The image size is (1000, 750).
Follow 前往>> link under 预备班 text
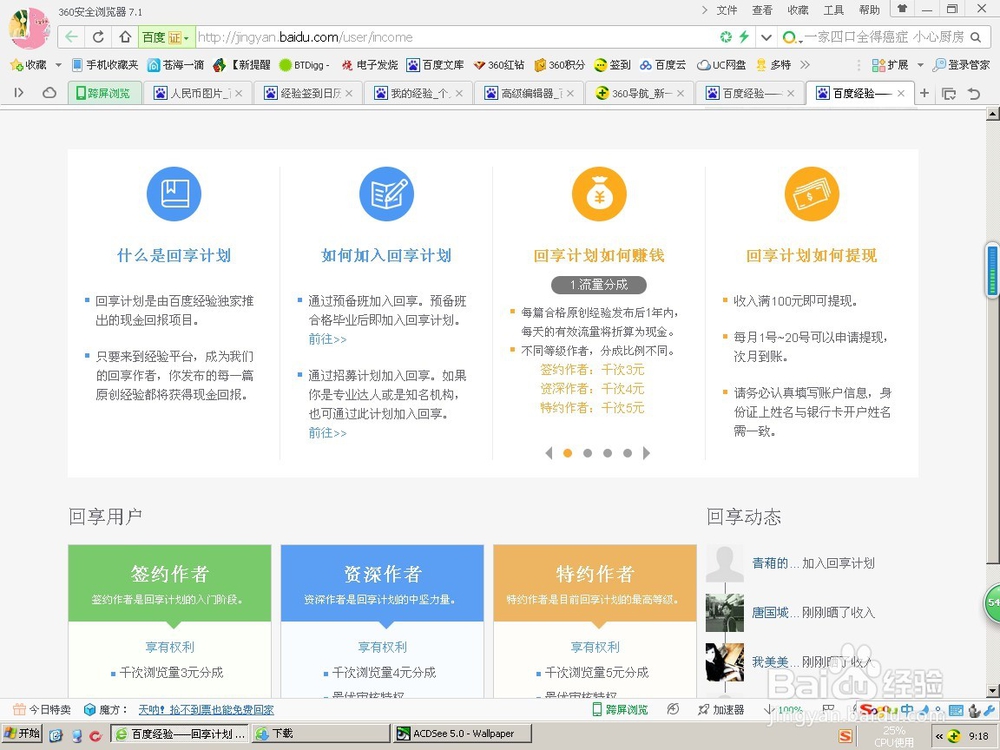tap(327, 339)
